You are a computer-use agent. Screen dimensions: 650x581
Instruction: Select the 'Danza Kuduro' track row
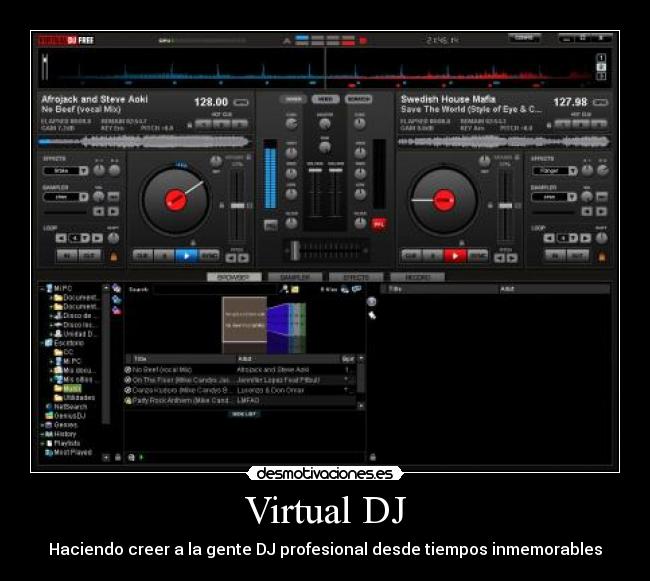[x=240, y=390]
